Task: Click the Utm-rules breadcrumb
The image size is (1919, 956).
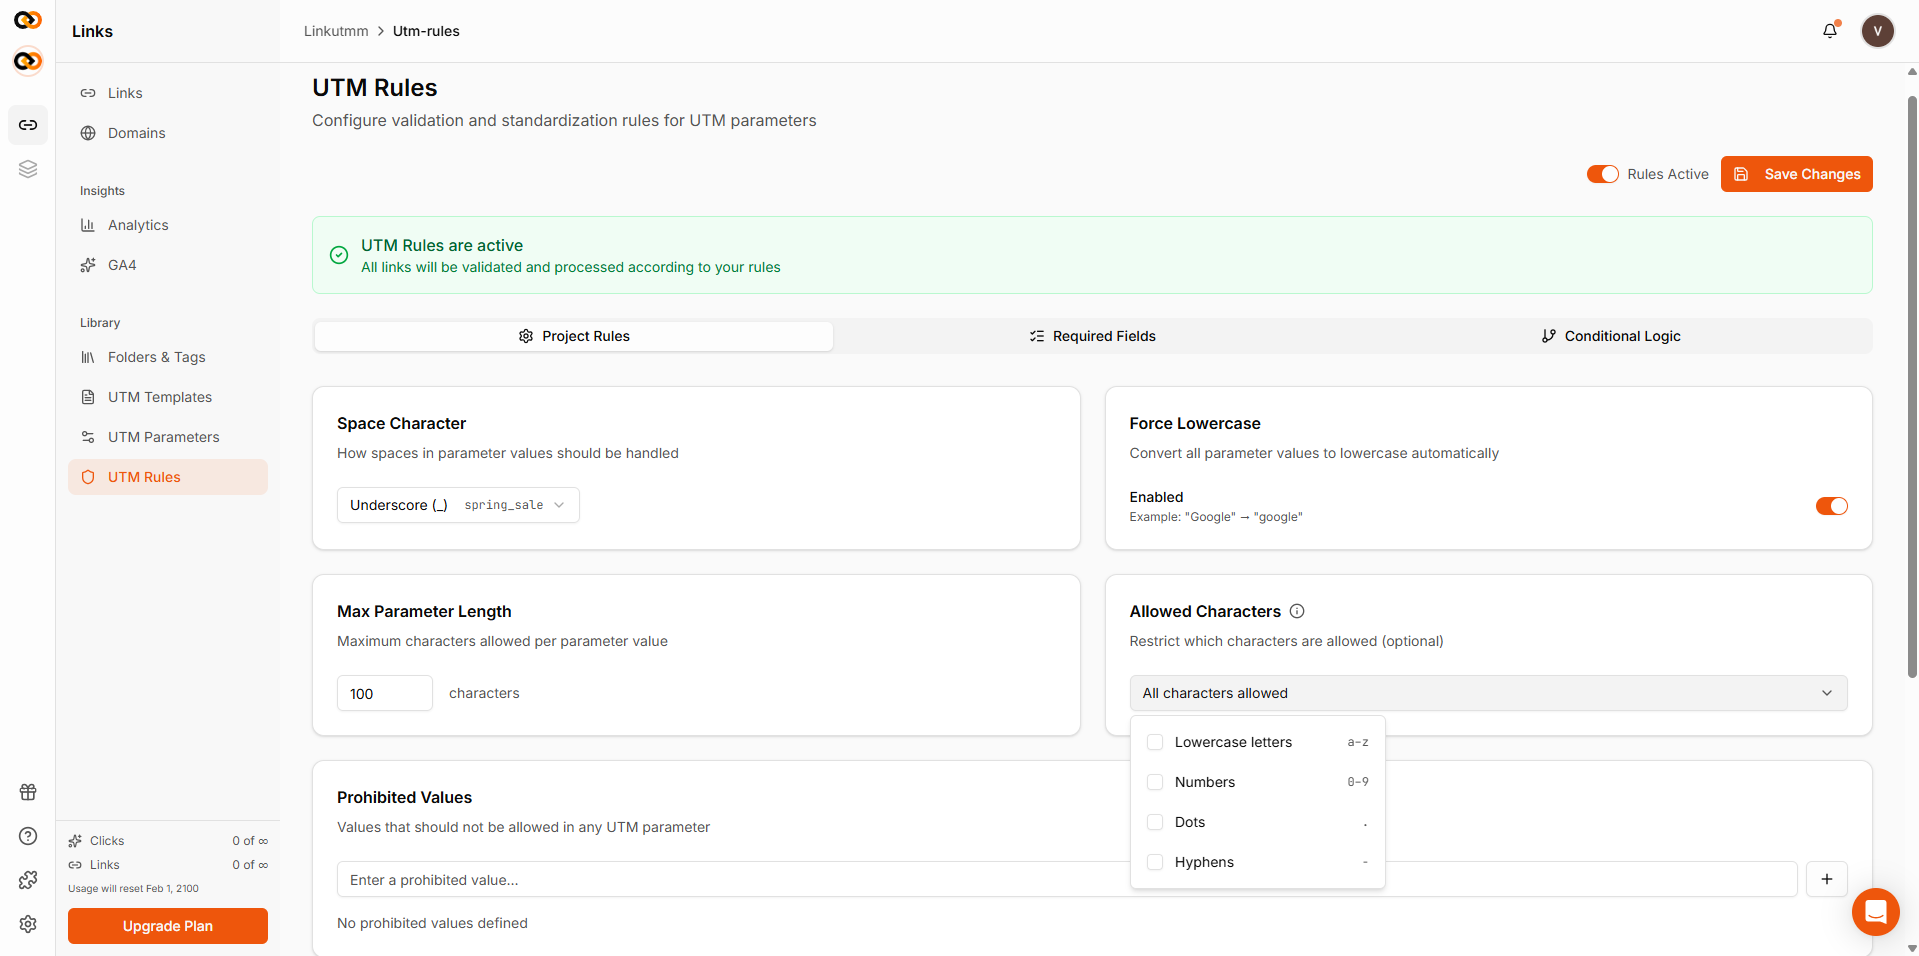Action: (x=426, y=31)
